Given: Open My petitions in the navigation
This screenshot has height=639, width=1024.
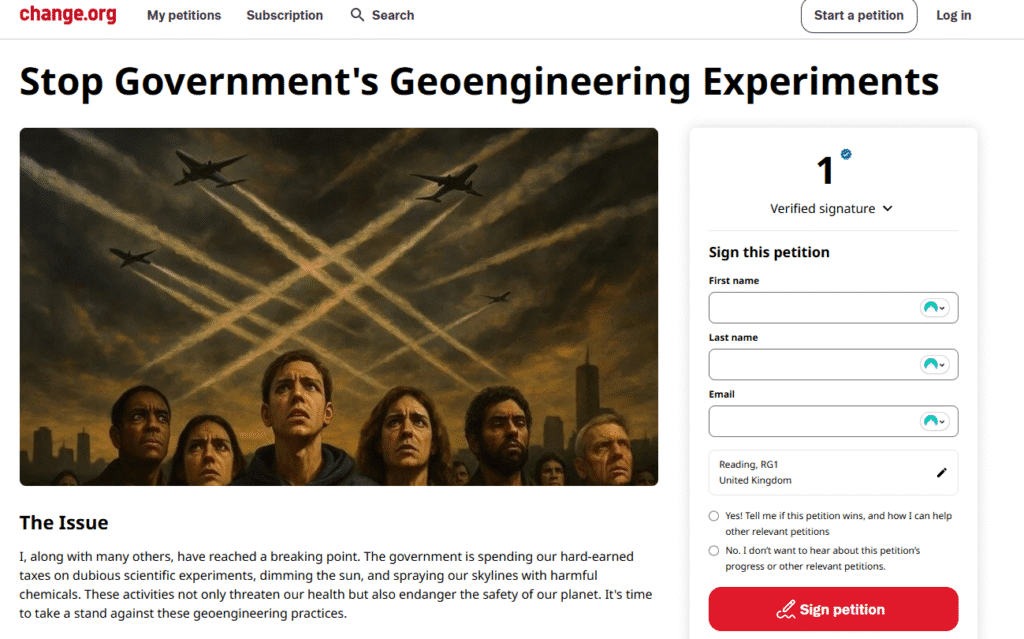Looking at the screenshot, I should 184,15.
